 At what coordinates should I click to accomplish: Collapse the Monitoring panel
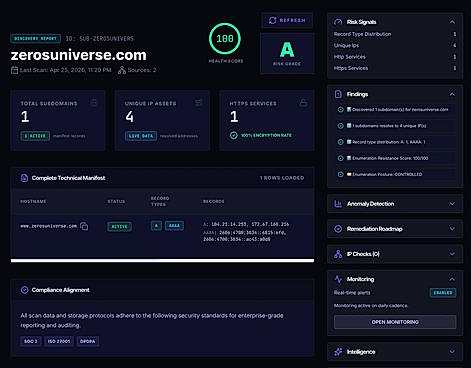(x=452, y=279)
